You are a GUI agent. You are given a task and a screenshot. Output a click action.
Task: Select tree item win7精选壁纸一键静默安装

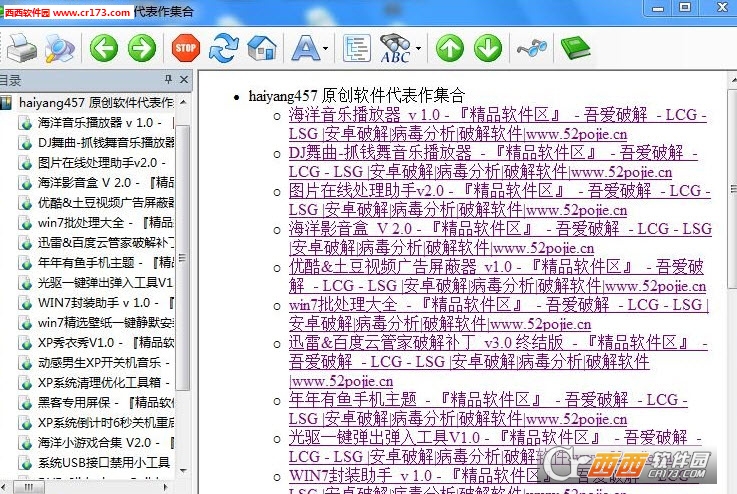coord(106,322)
